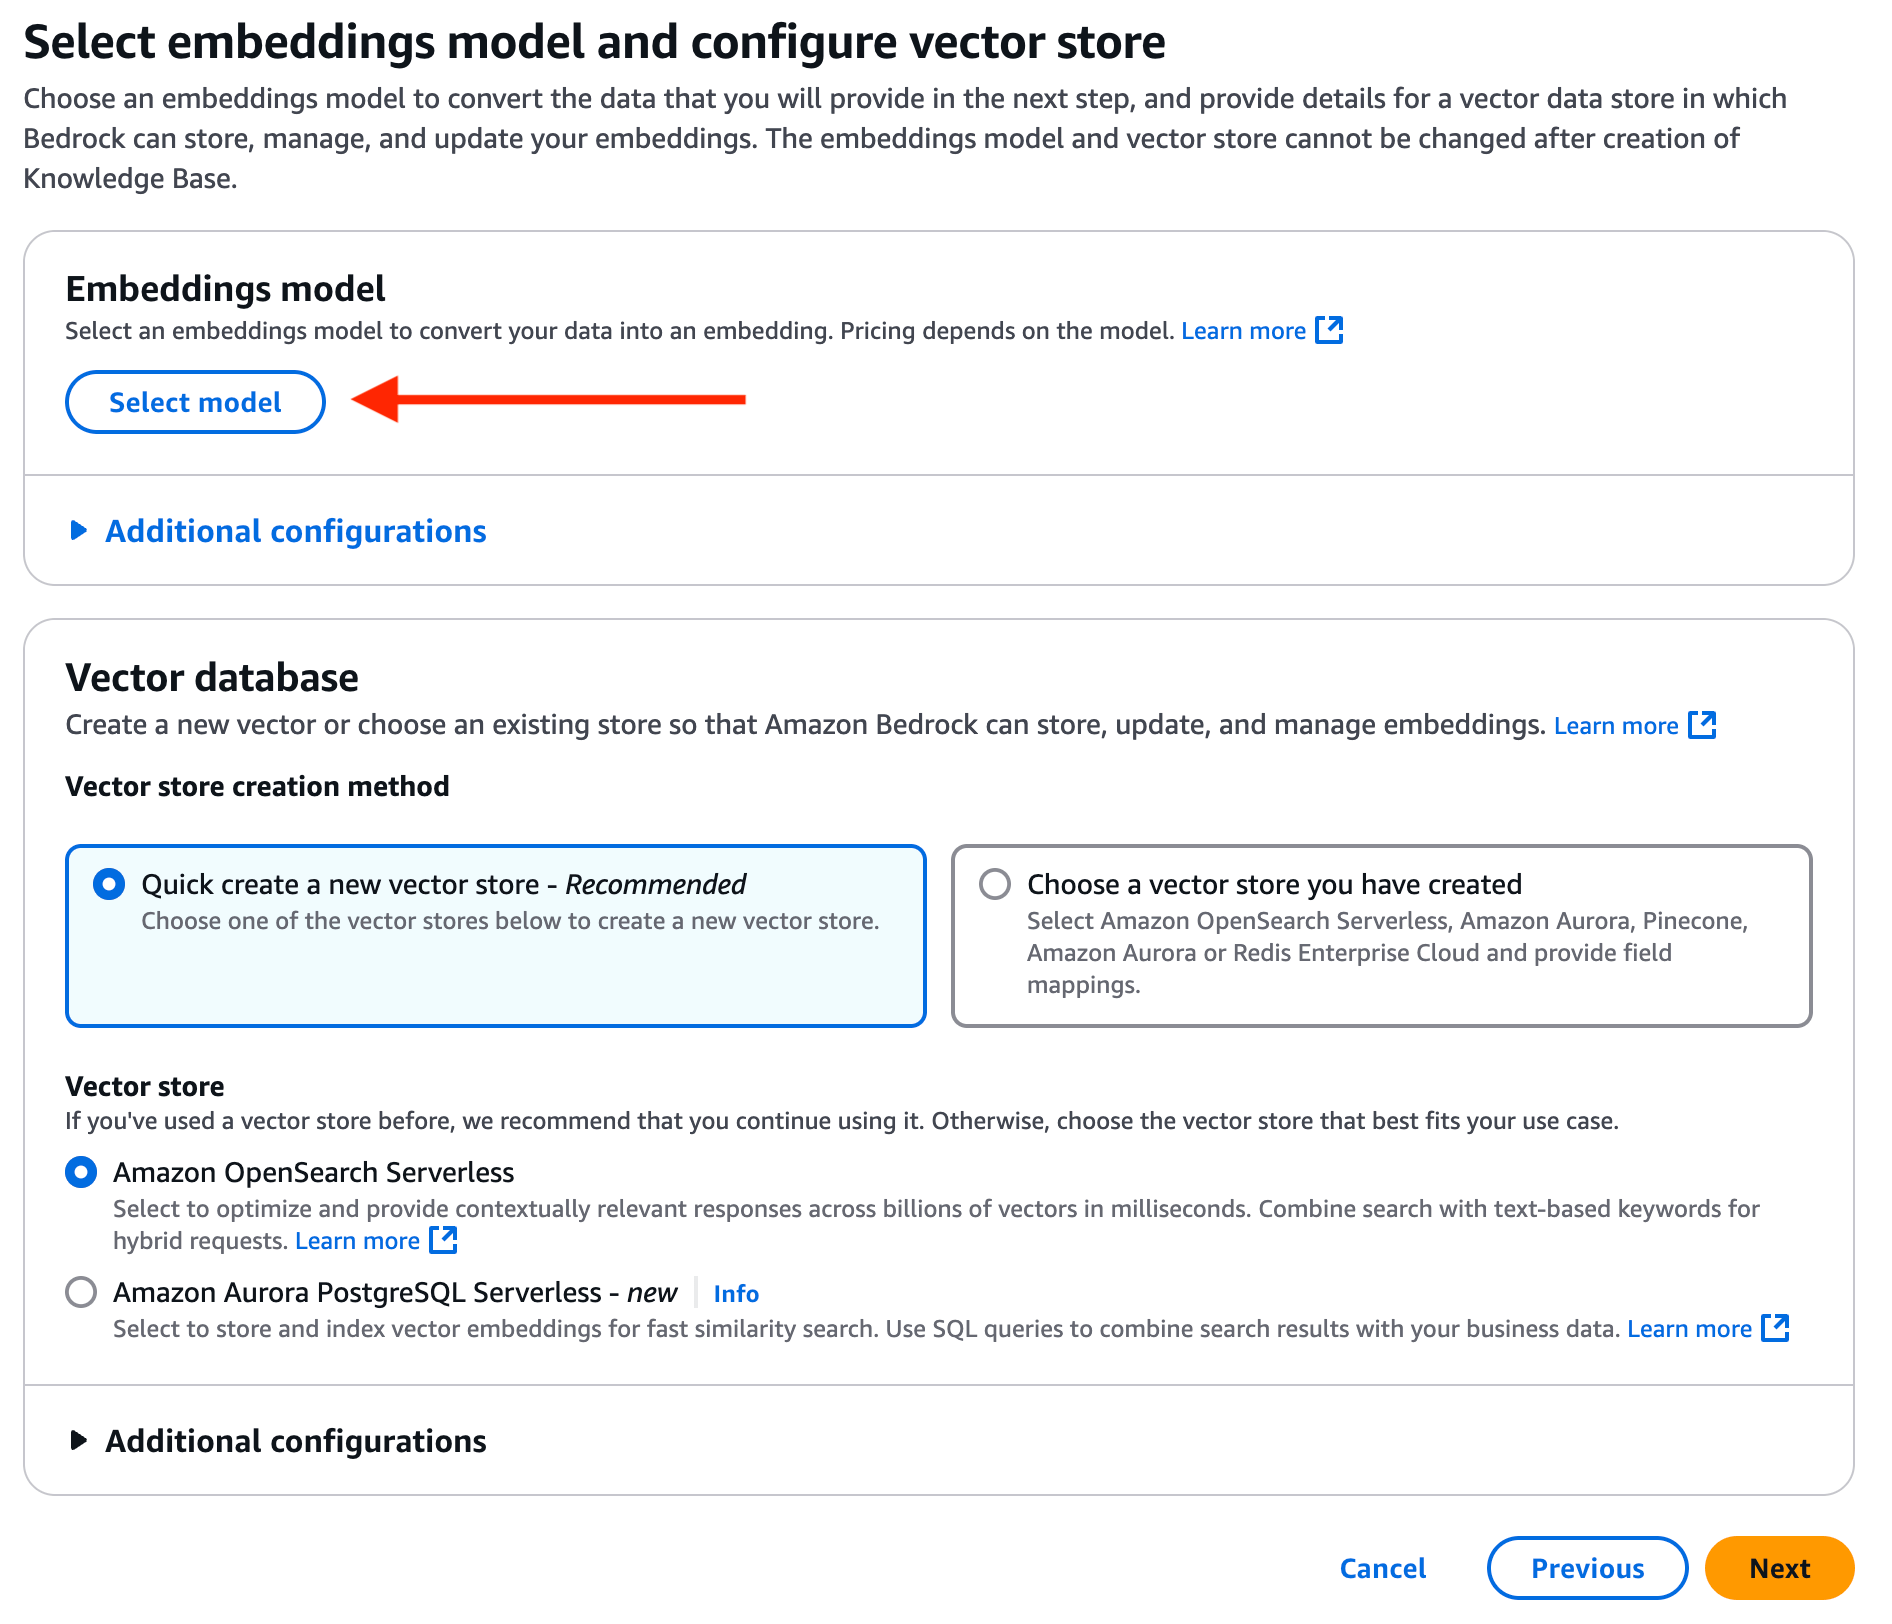Click the blue triangle beside Additional configurations
This screenshot has height=1624, width=1892.
(79, 530)
